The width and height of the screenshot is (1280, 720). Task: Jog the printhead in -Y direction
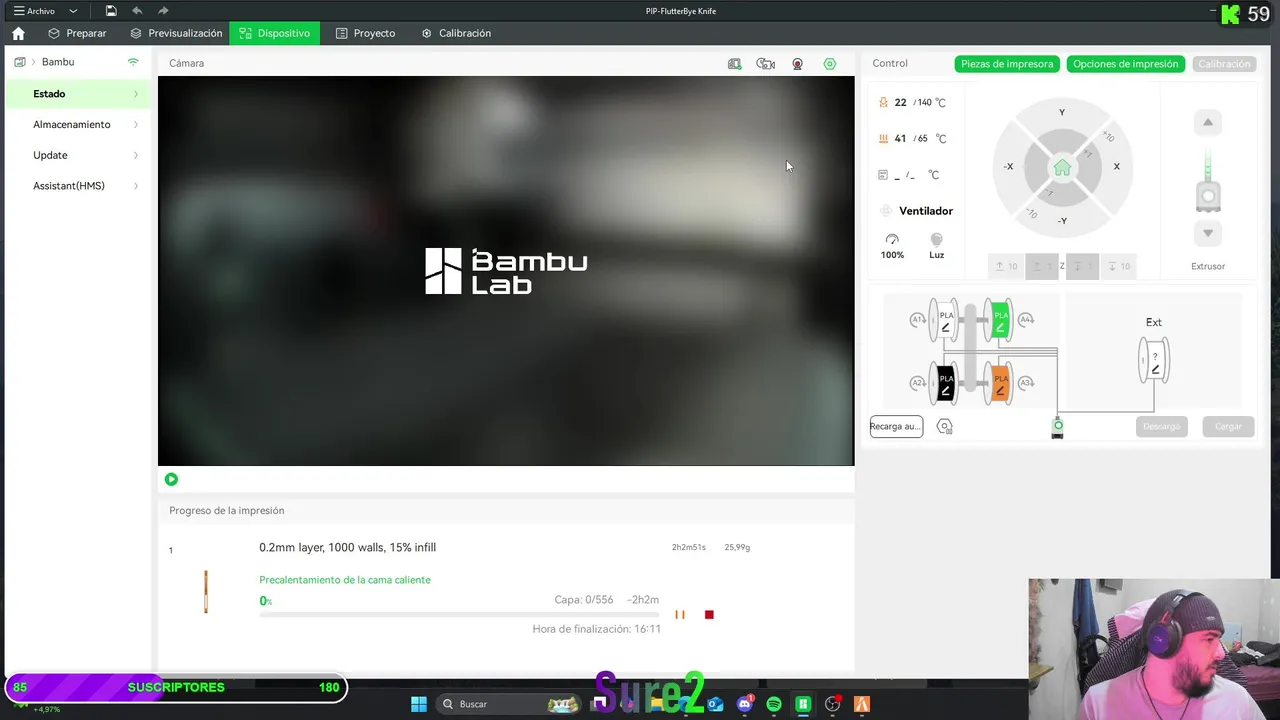tap(1062, 221)
